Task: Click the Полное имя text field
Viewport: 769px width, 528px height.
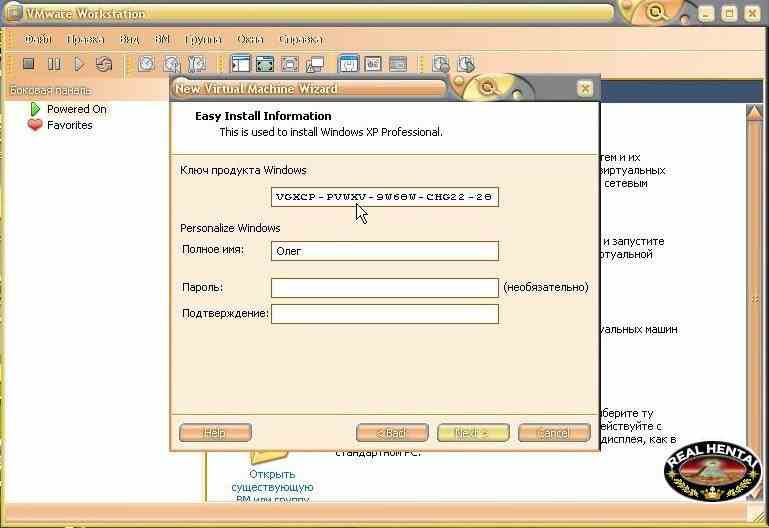Action: click(384, 251)
